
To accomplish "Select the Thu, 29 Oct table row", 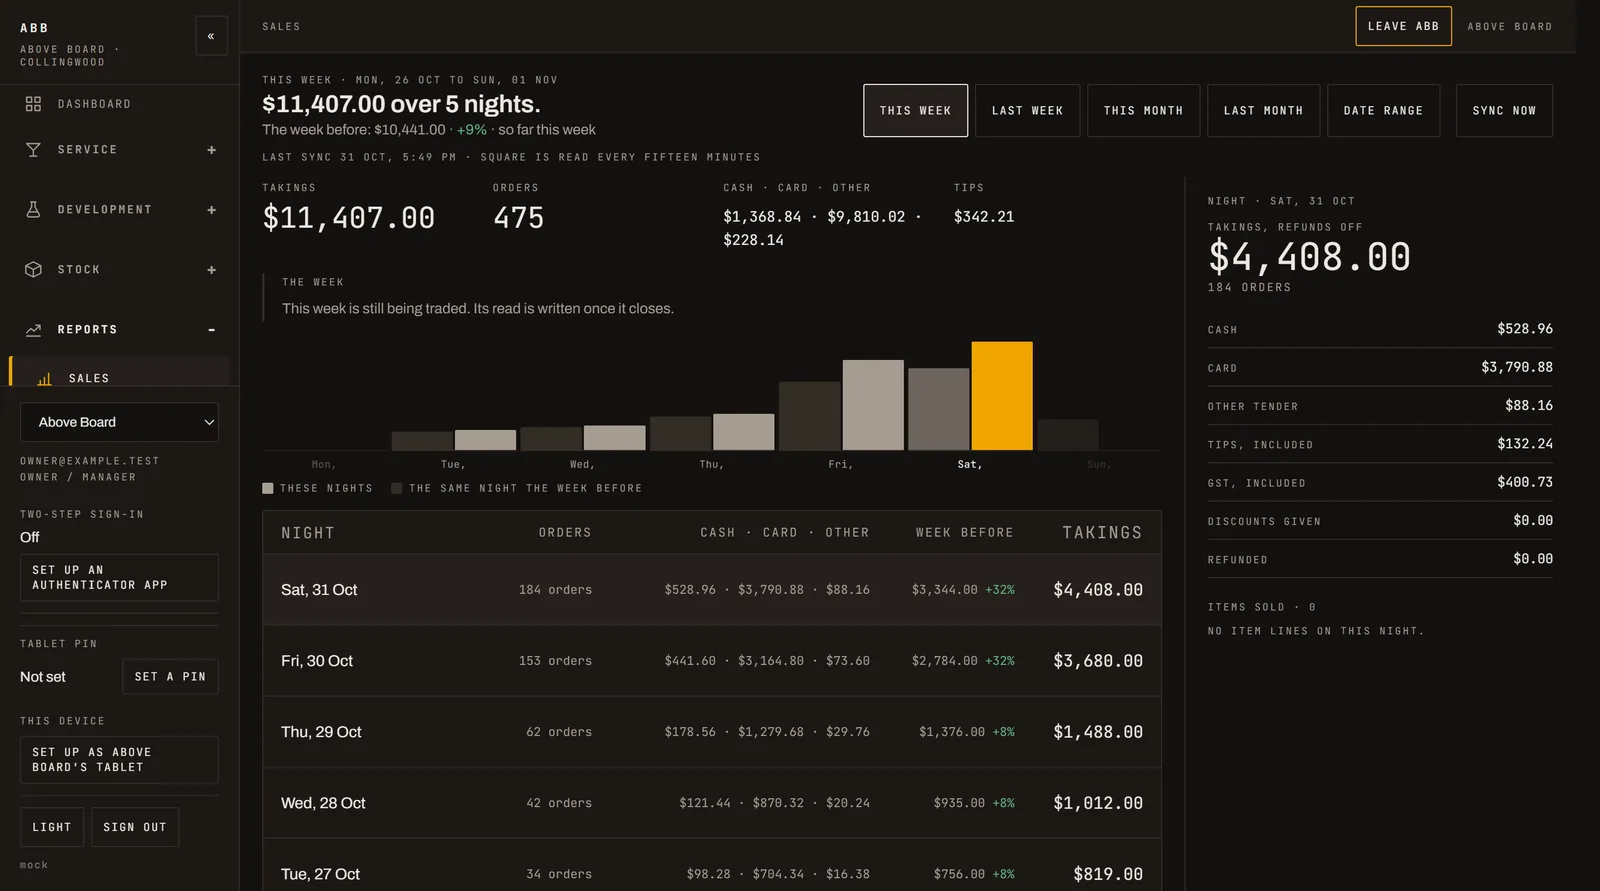I will coord(712,732).
